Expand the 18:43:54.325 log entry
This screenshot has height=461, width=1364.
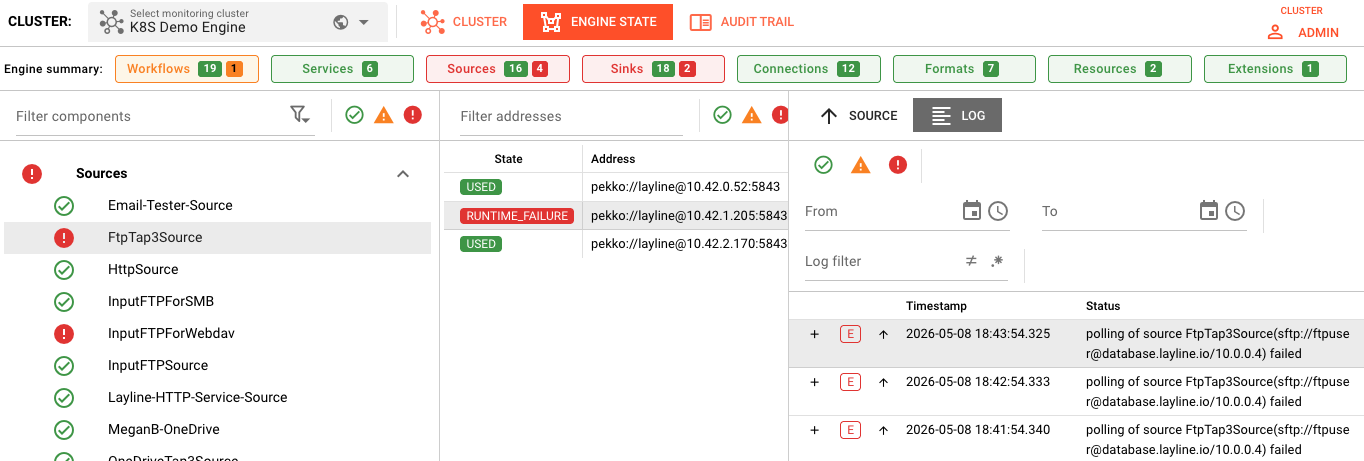coord(814,334)
